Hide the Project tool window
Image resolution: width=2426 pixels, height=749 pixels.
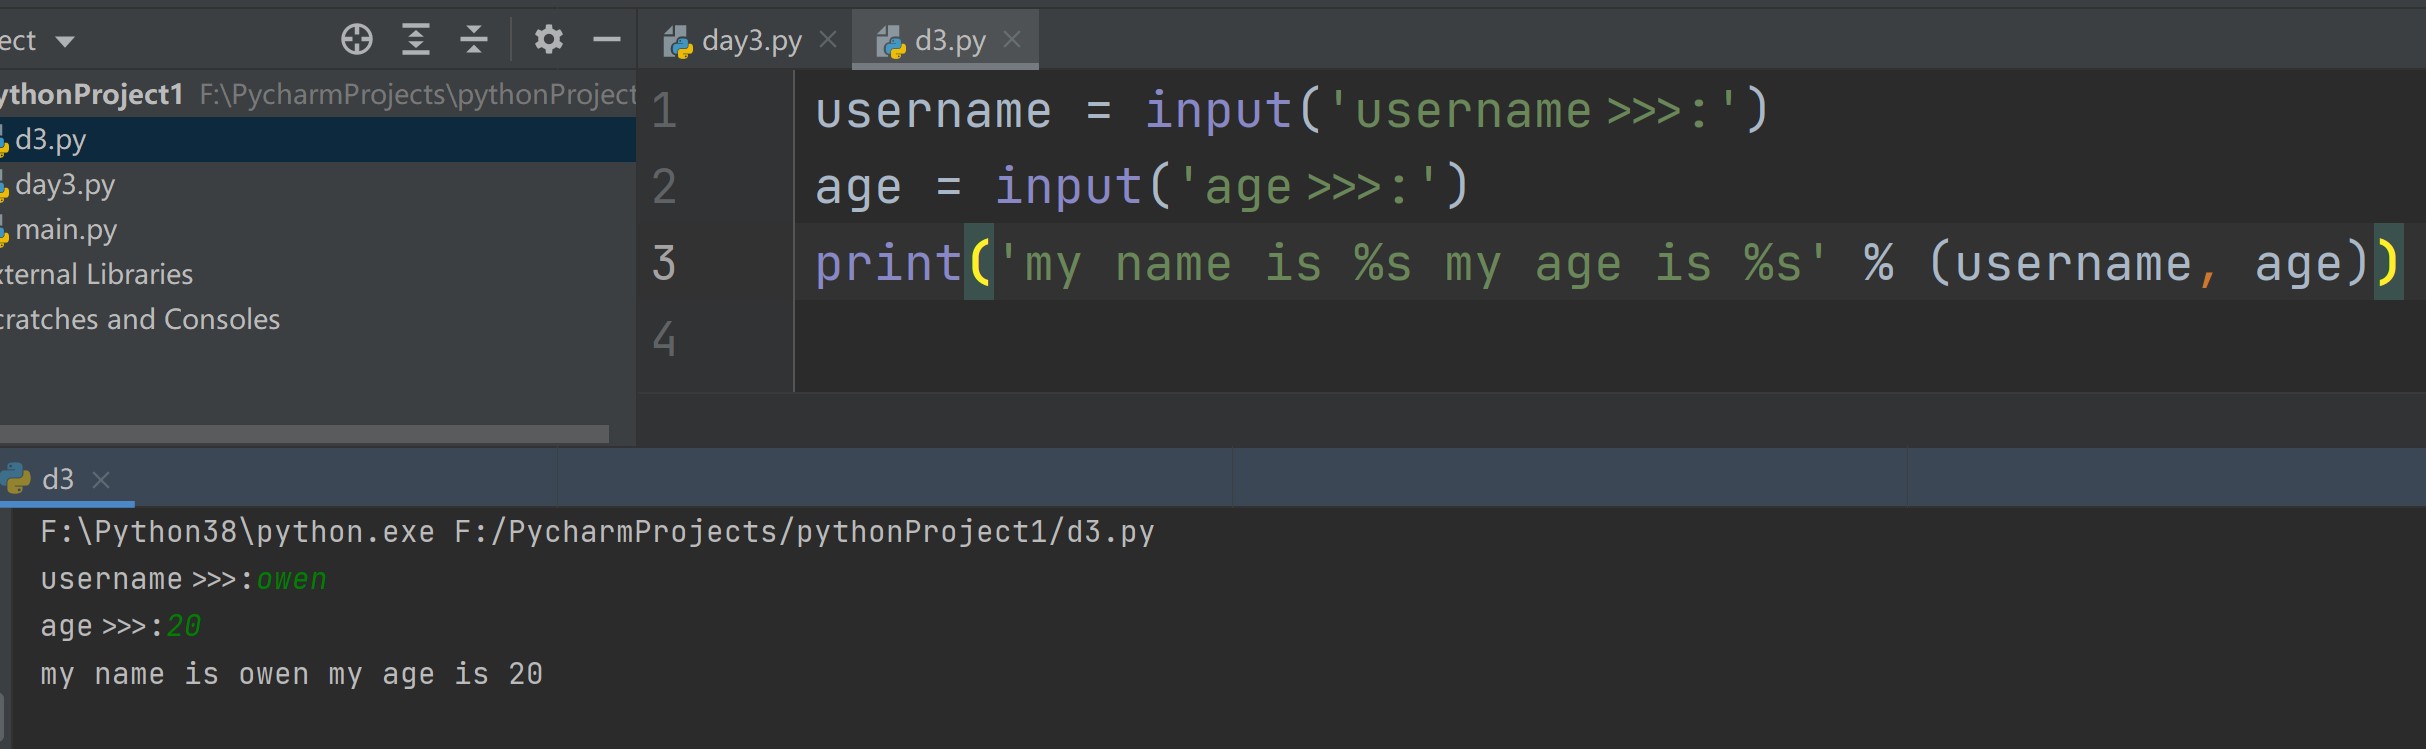(606, 40)
